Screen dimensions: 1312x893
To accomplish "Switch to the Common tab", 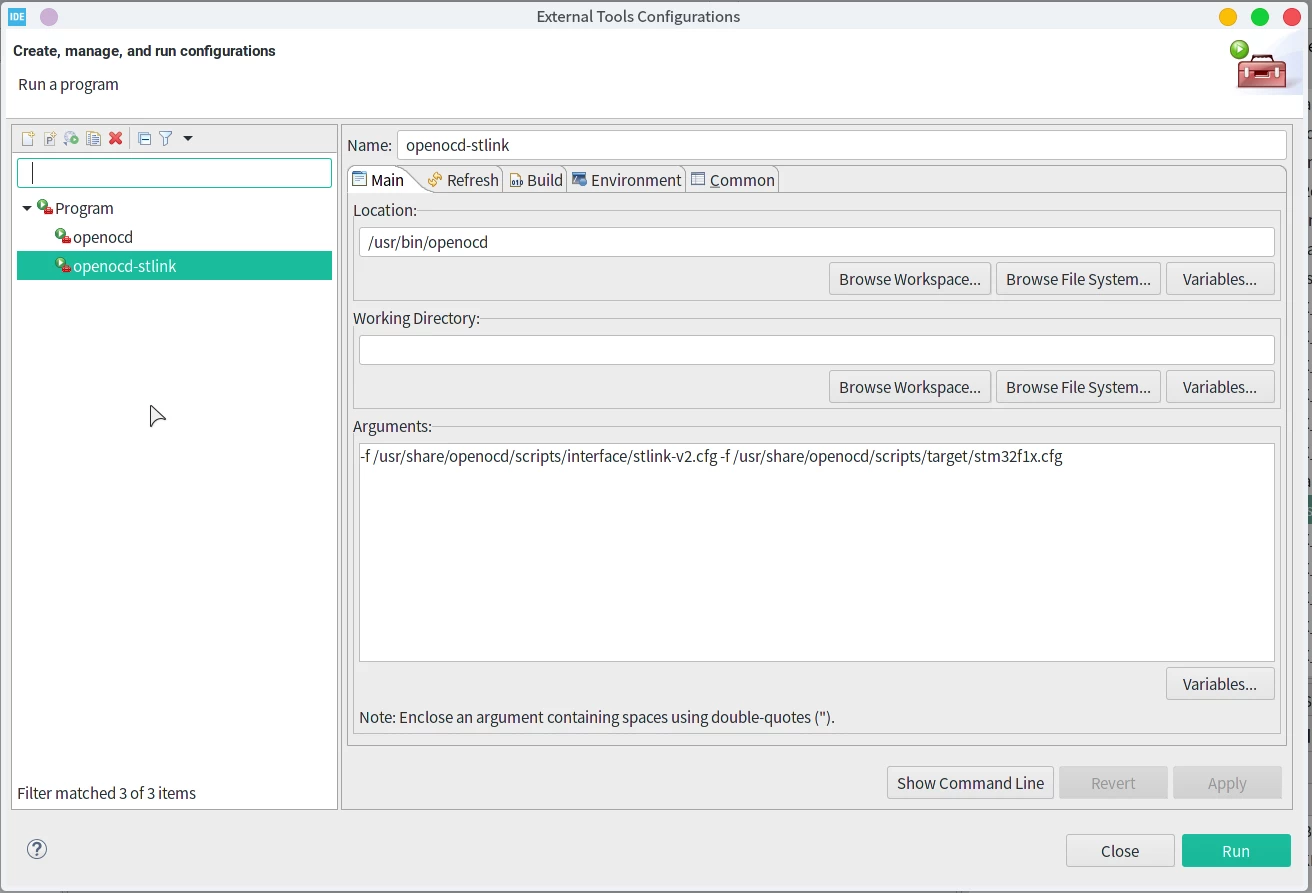I will pos(733,180).
